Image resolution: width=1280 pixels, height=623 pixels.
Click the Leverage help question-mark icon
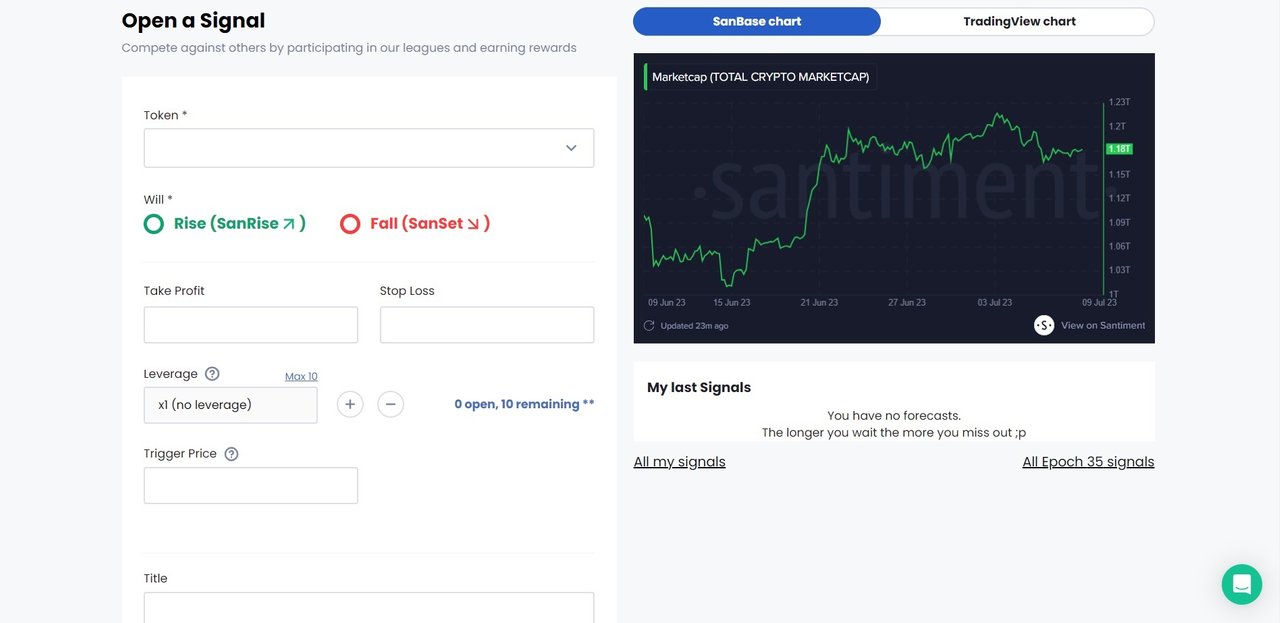[212, 374]
